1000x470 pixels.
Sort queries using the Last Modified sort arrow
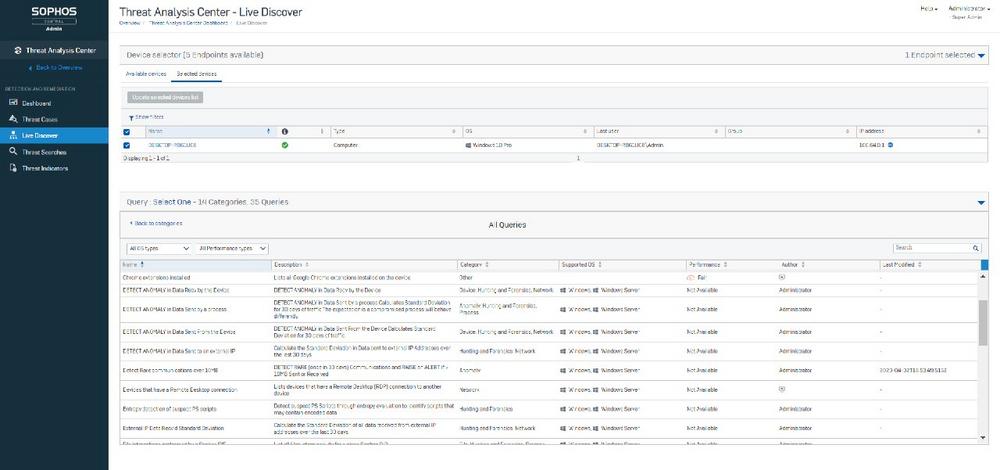[920, 264]
